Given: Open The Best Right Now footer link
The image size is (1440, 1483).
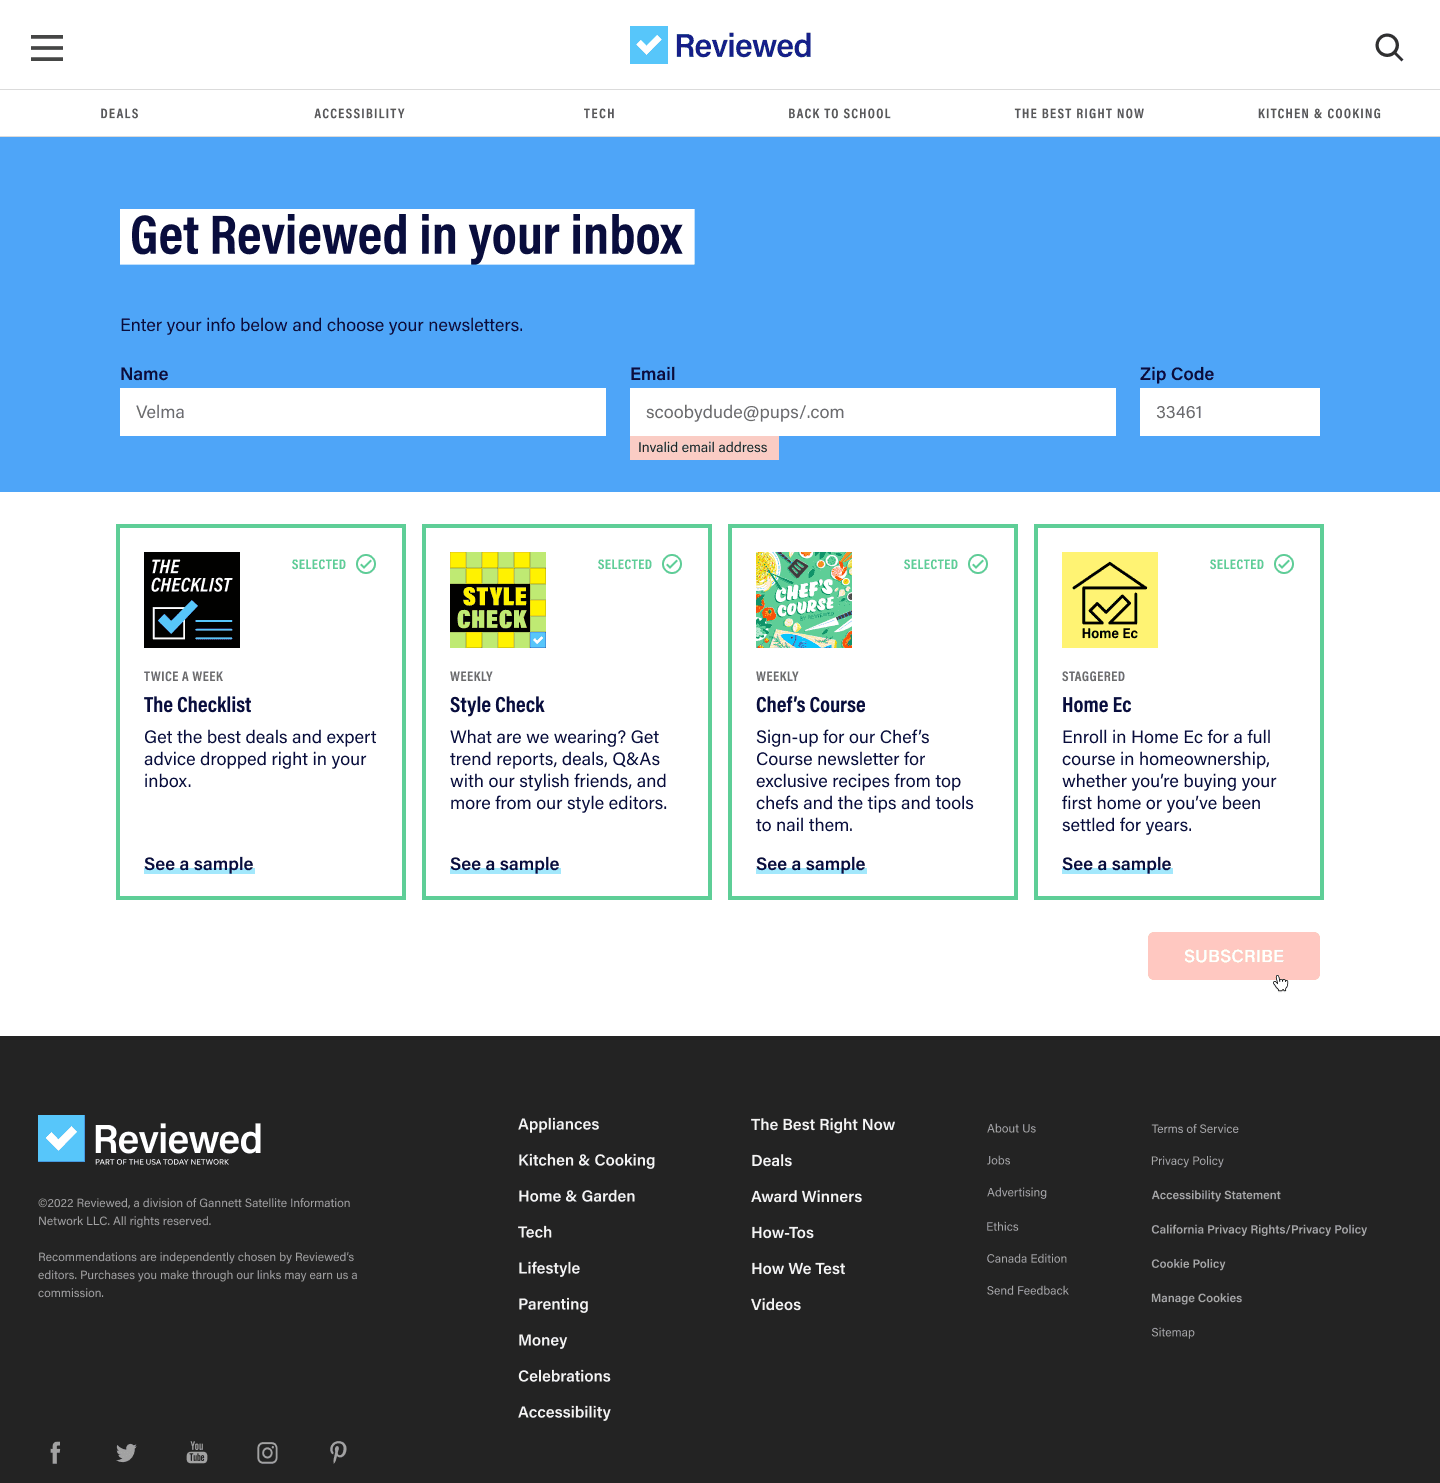Looking at the screenshot, I should [x=823, y=1124].
